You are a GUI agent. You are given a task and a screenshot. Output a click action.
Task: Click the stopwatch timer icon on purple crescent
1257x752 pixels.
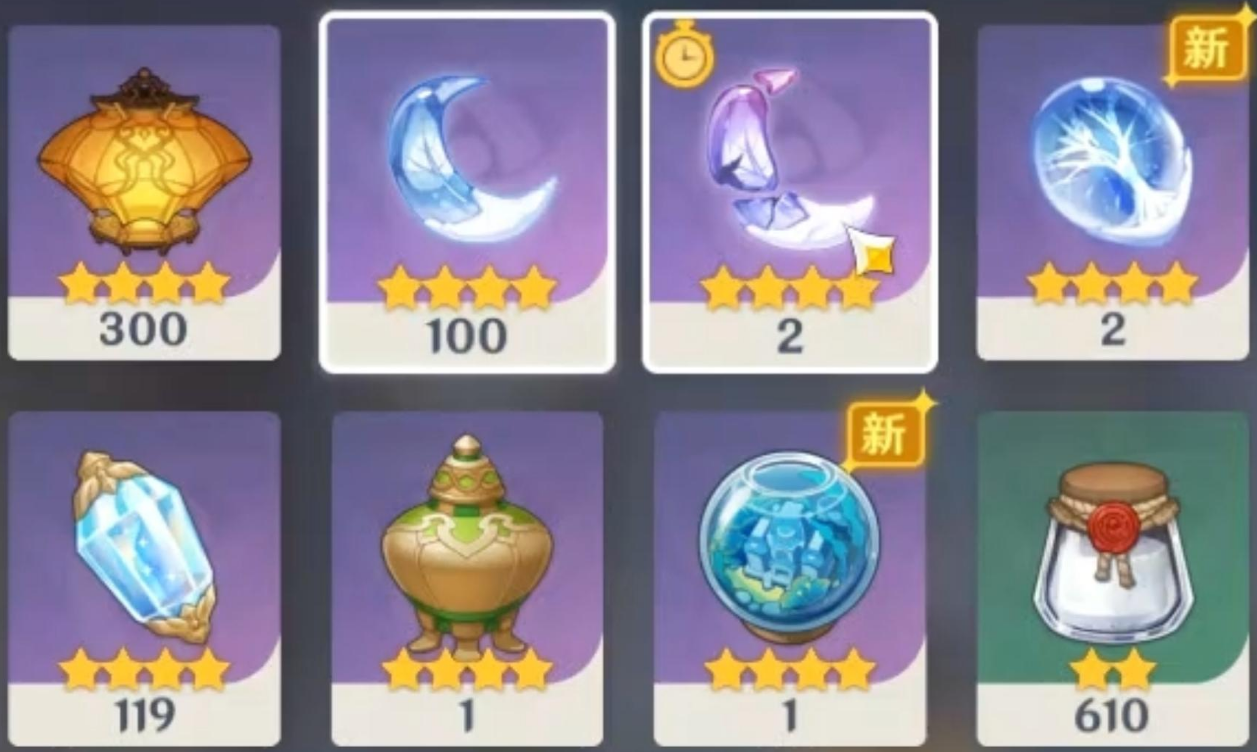[684, 57]
